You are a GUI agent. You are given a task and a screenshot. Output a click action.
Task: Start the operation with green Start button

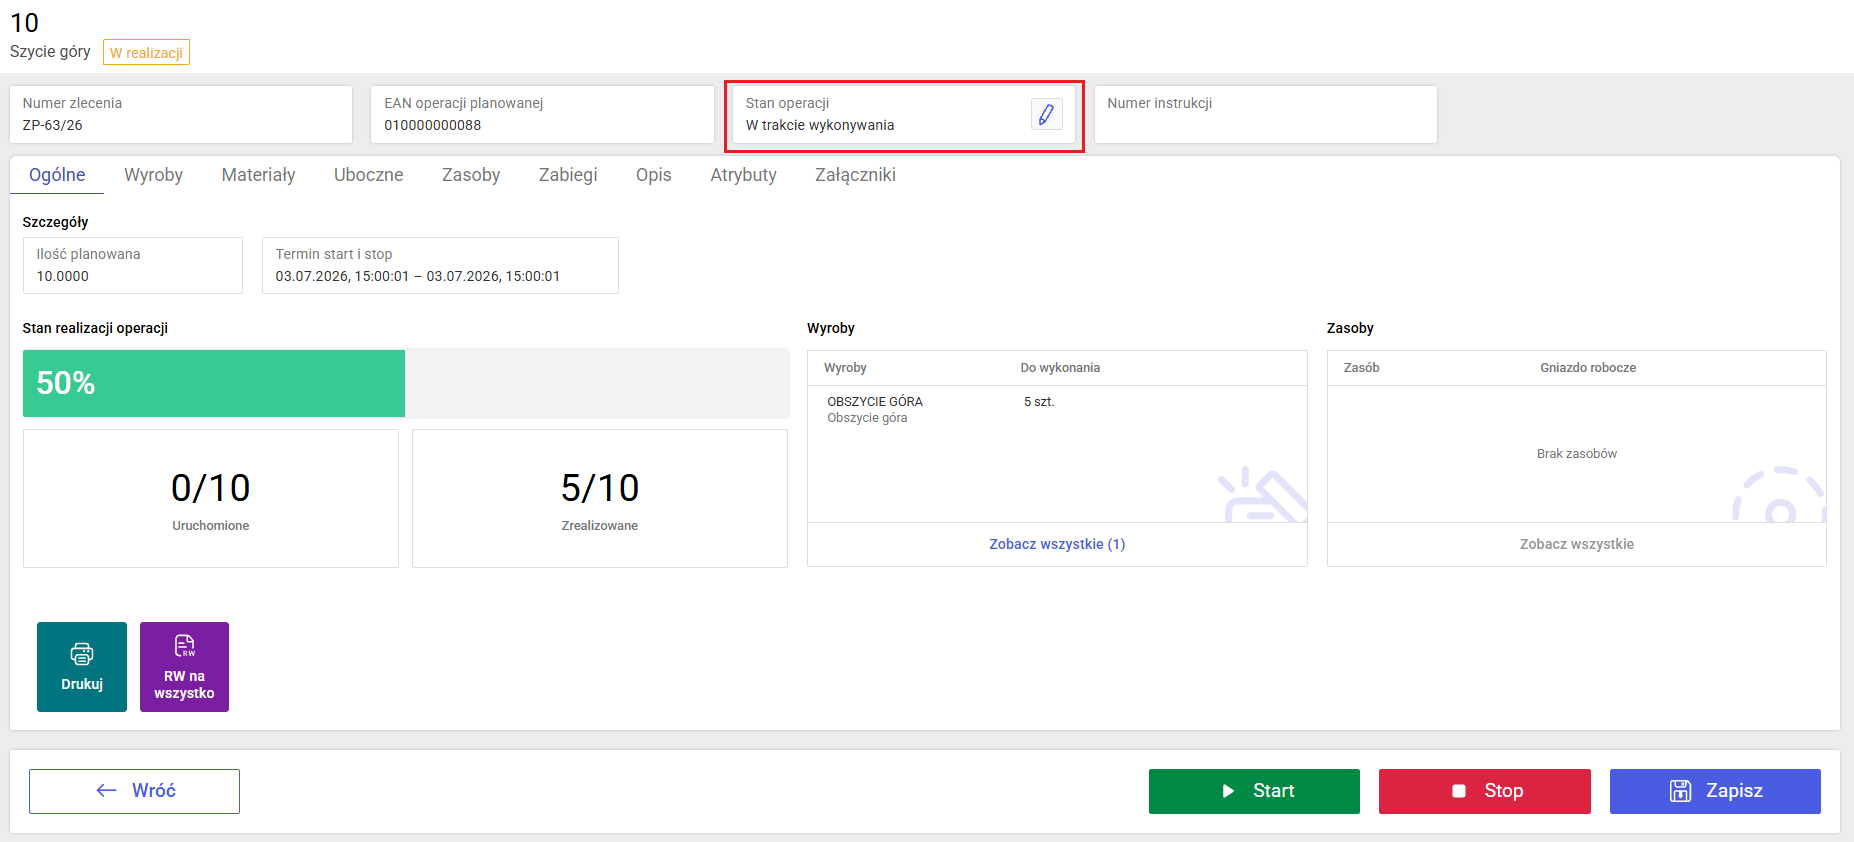click(x=1254, y=791)
